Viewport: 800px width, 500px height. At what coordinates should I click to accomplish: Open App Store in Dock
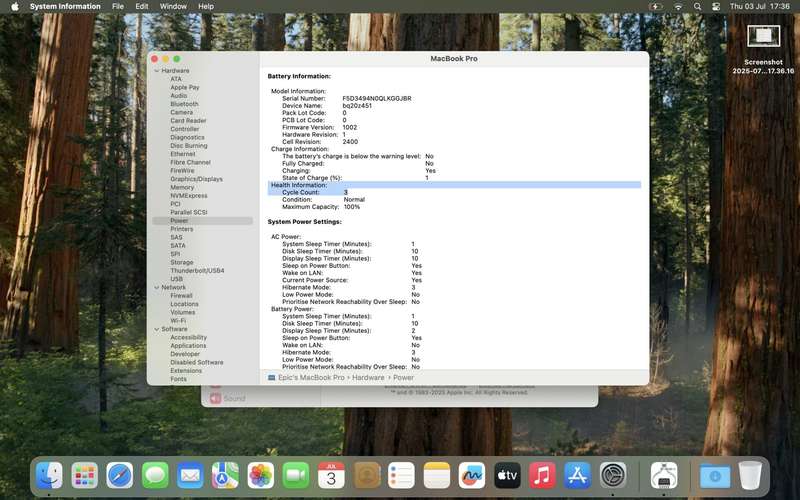pos(578,475)
